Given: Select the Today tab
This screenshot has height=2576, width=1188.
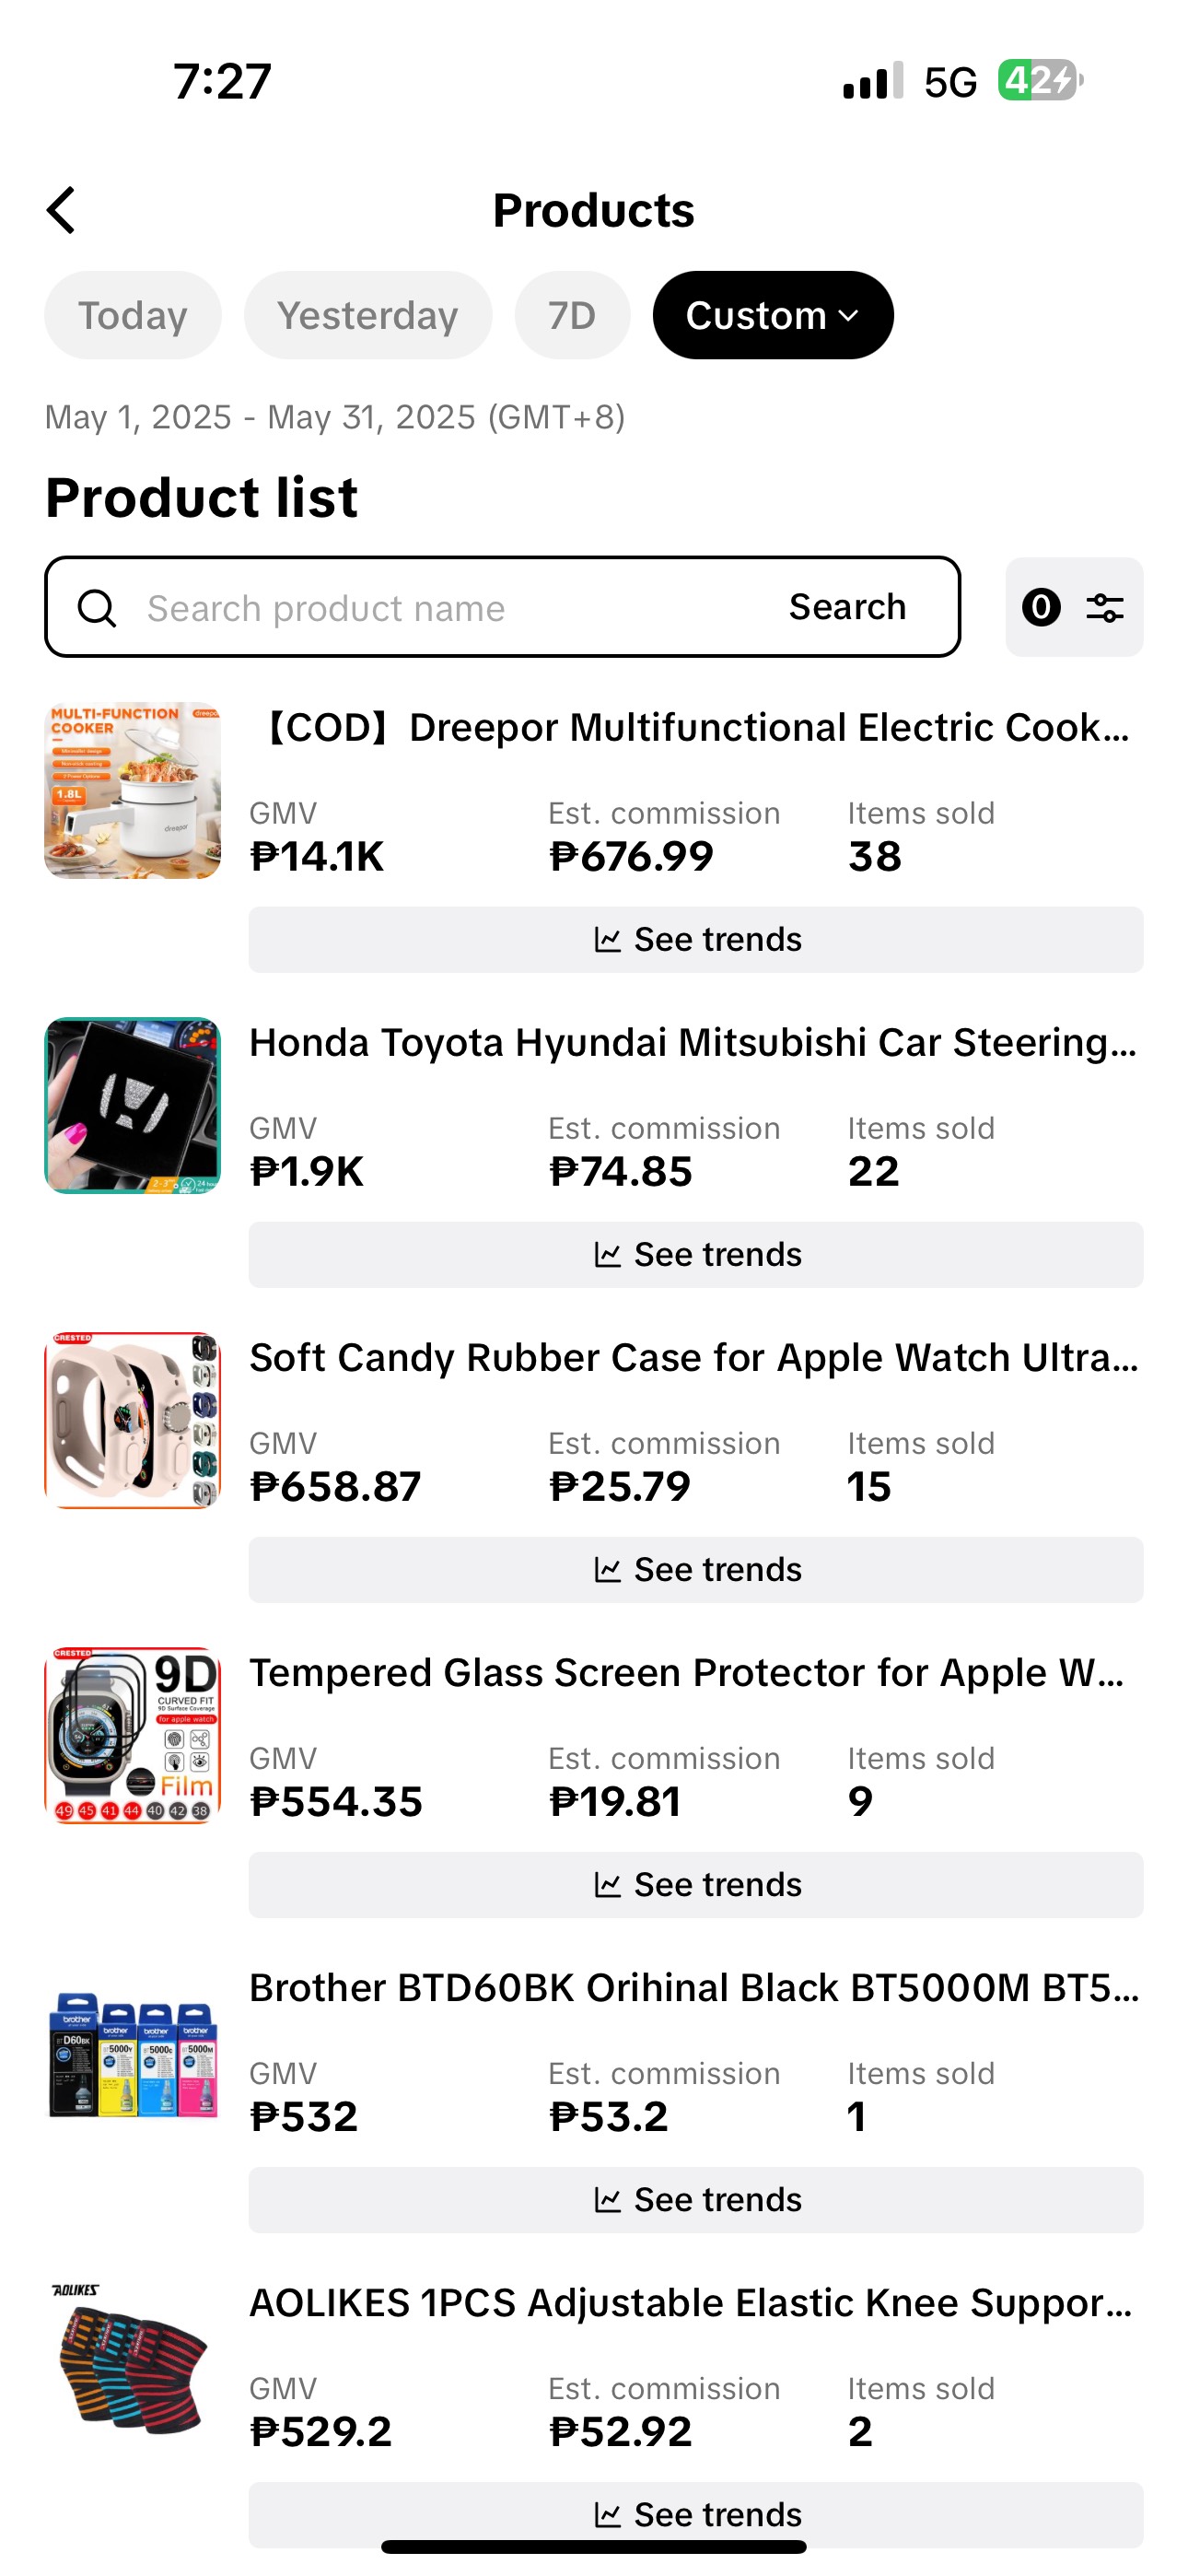Looking at the screenshot, I should click(x=132, y=315).
